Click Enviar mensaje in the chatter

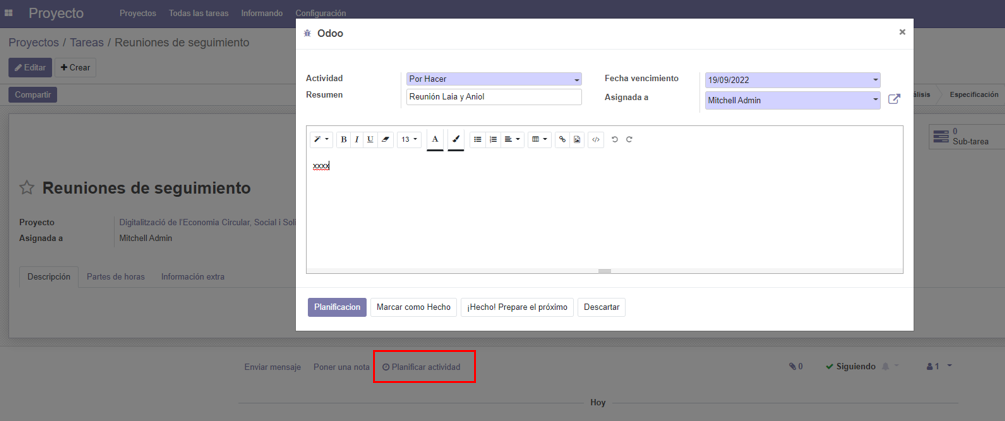[272, 367]
